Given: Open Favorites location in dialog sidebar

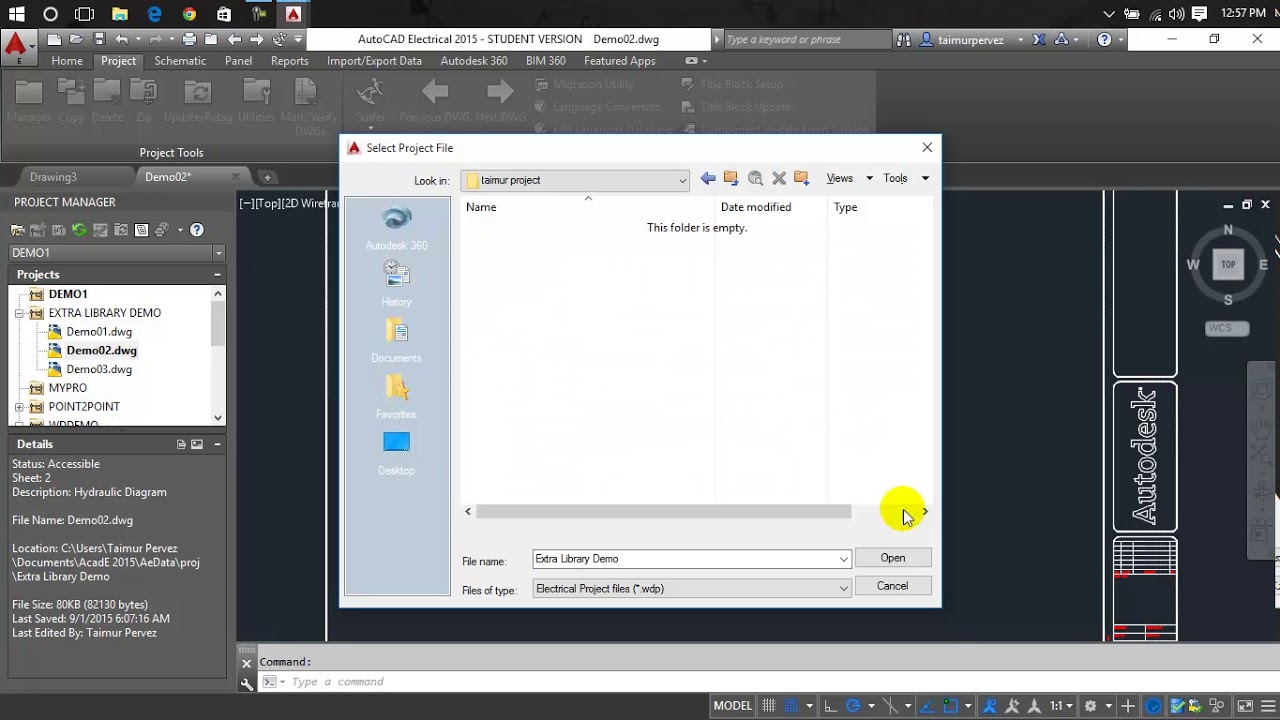Looking at the screenshot, I should pyautogui.click(x=396, y=396).
